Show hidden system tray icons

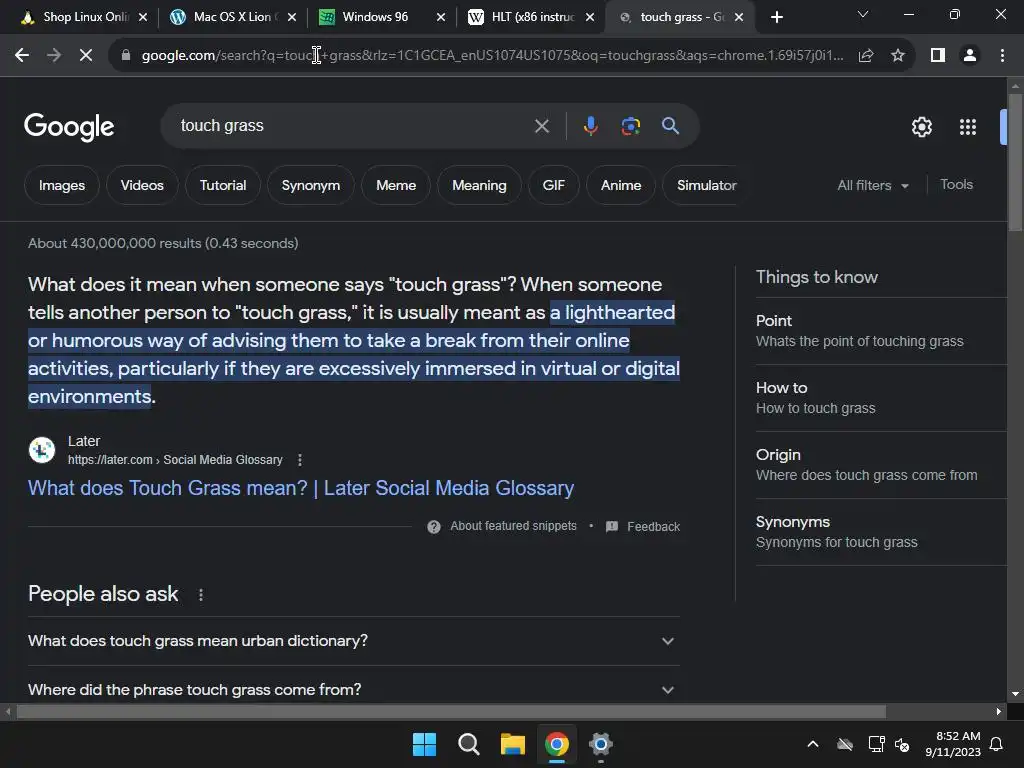tap(813, 744)
